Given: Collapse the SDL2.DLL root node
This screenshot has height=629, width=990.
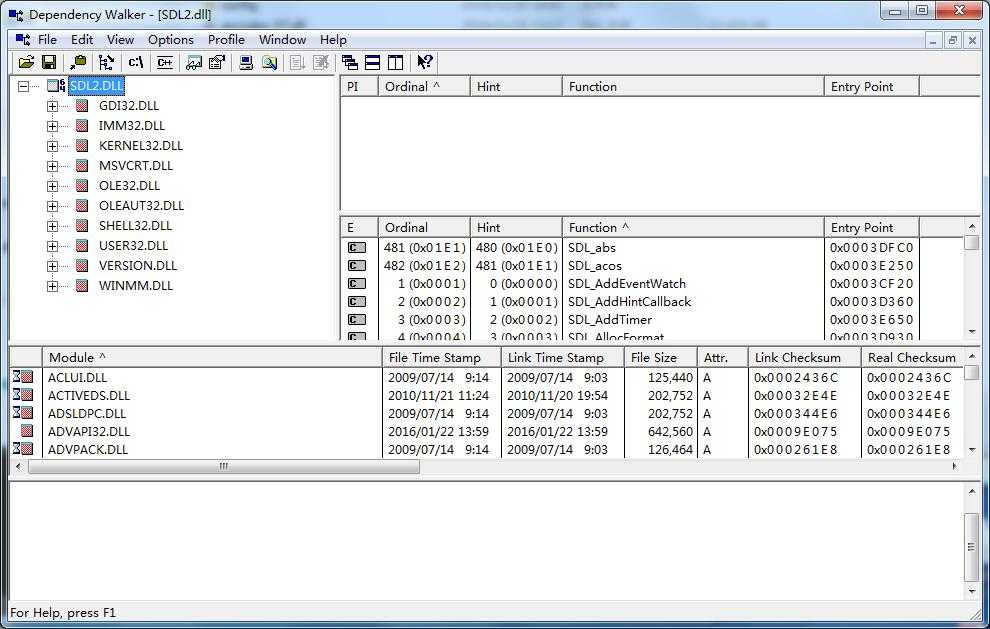Looking at the screenshot, I should 23,86.
